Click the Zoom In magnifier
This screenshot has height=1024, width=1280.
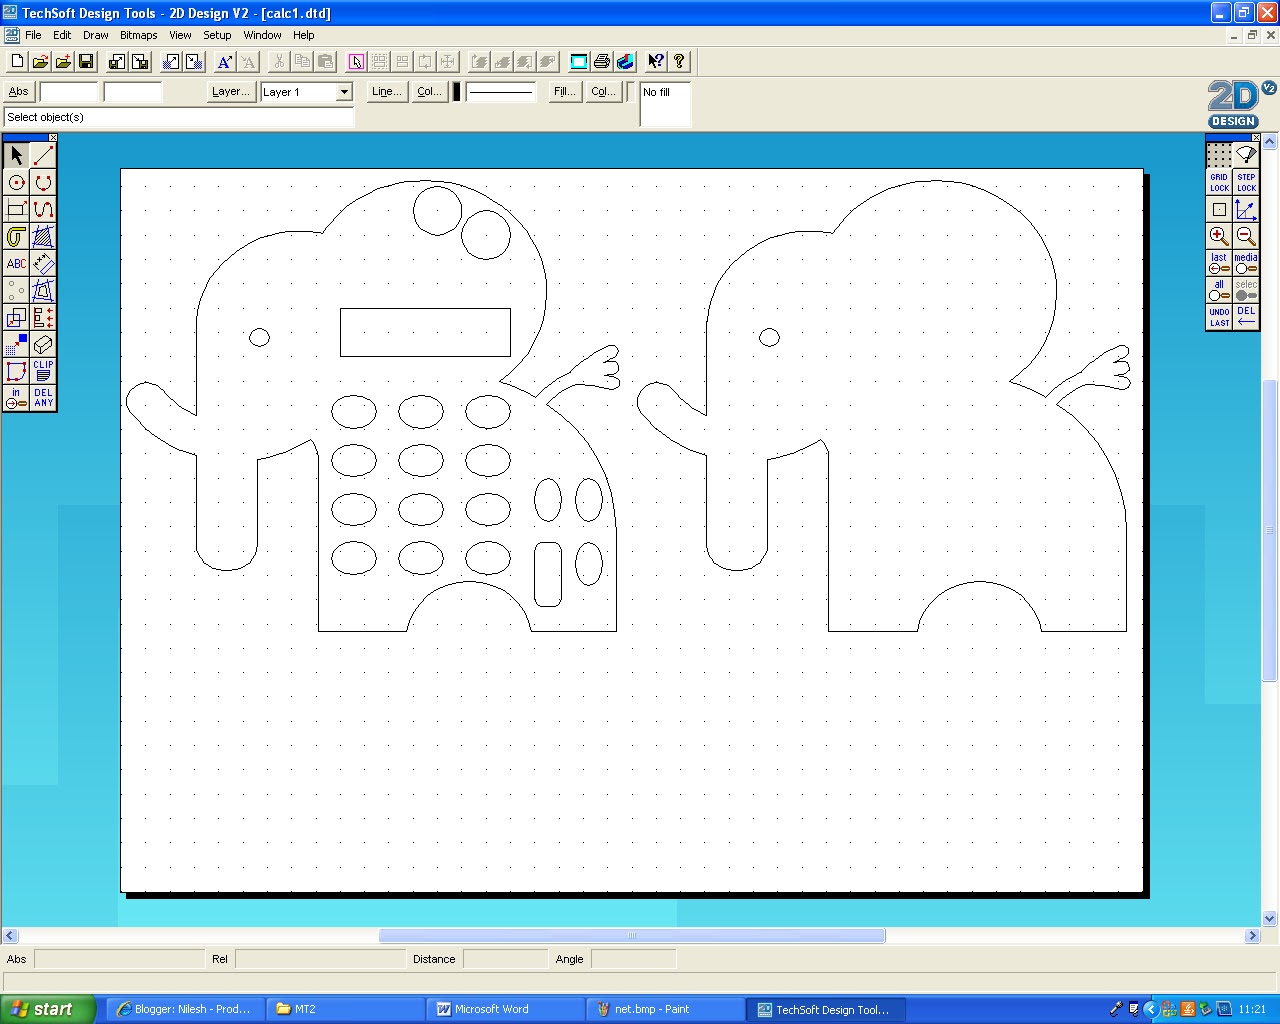pyautogui.click(x=1219, y=237)
